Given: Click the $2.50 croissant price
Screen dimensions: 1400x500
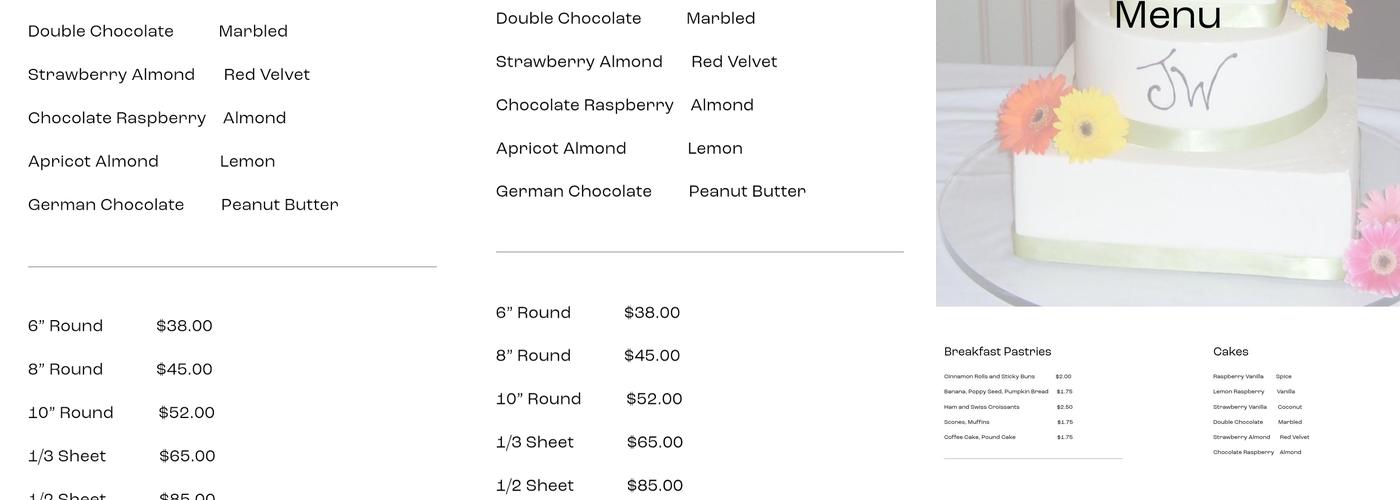Looking at the screenshot, I should 1064,407.
